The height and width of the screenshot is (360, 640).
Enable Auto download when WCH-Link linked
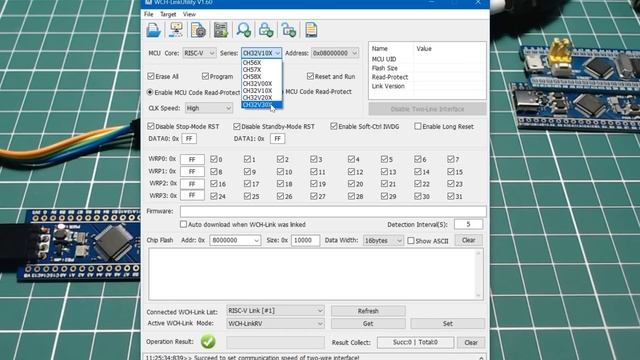(183, 224)
